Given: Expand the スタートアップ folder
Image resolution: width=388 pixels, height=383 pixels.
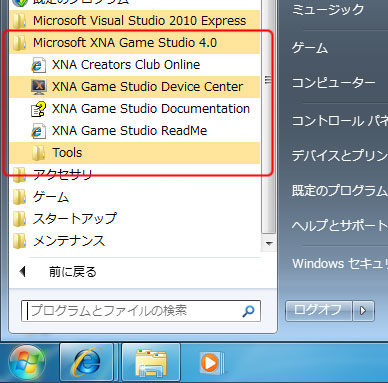Looking at the screenshot, I should pos(134,219).
